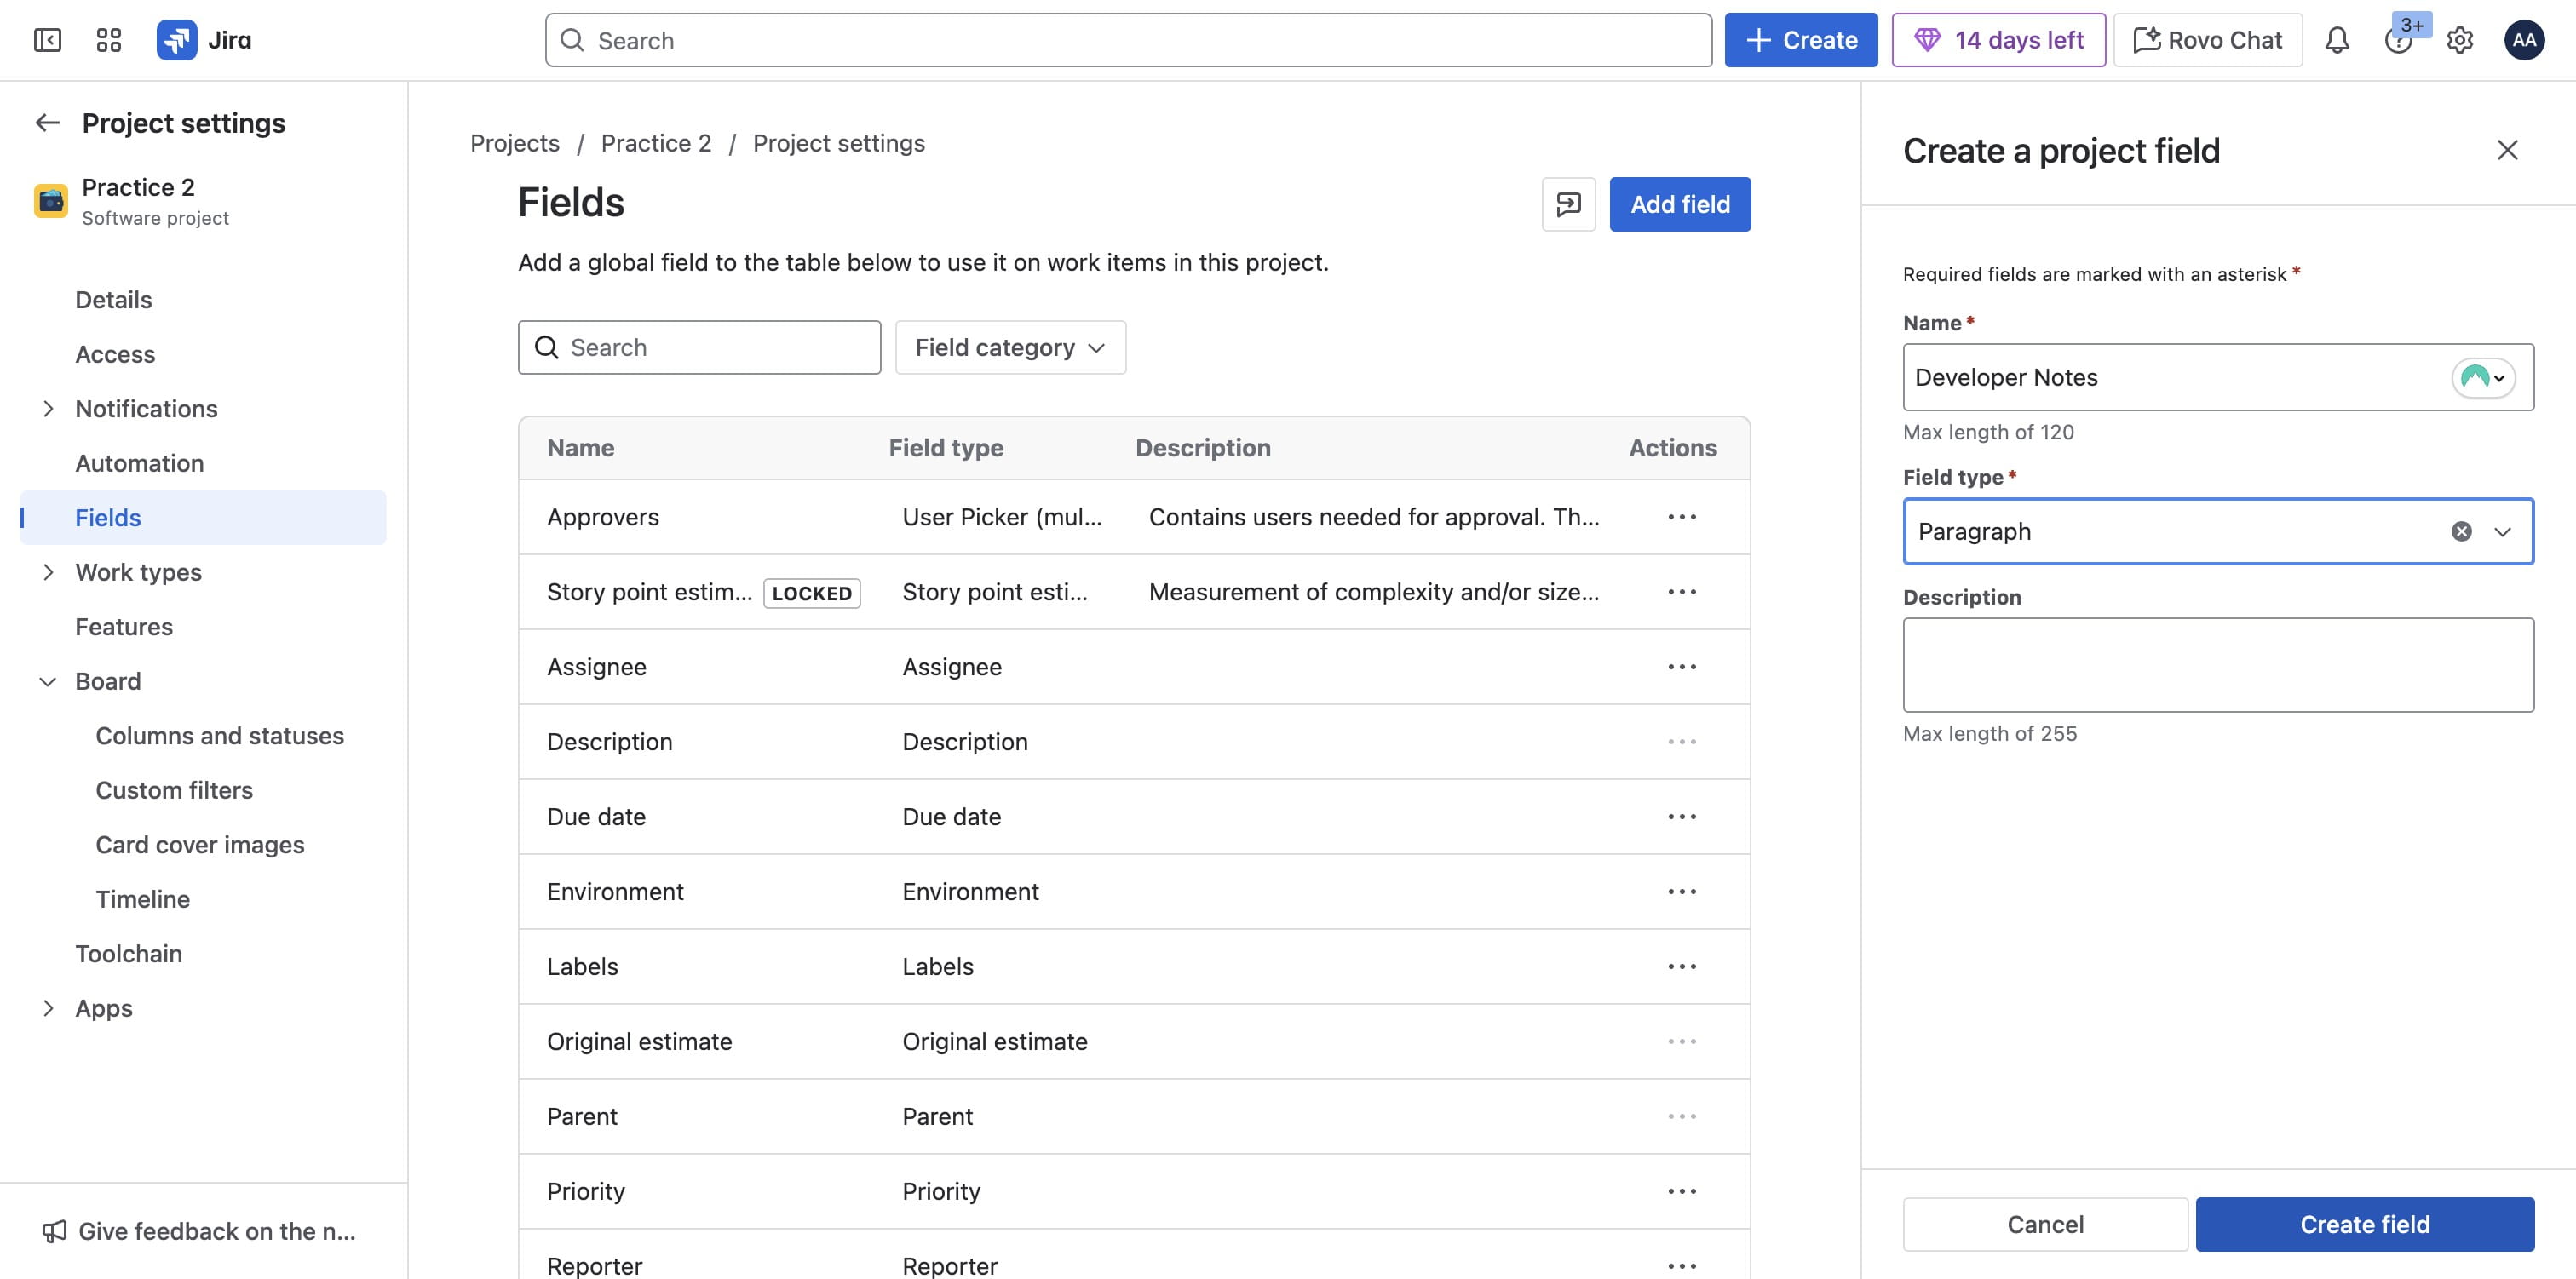
Task: Expand the Work types section
Action: (47, 572)
